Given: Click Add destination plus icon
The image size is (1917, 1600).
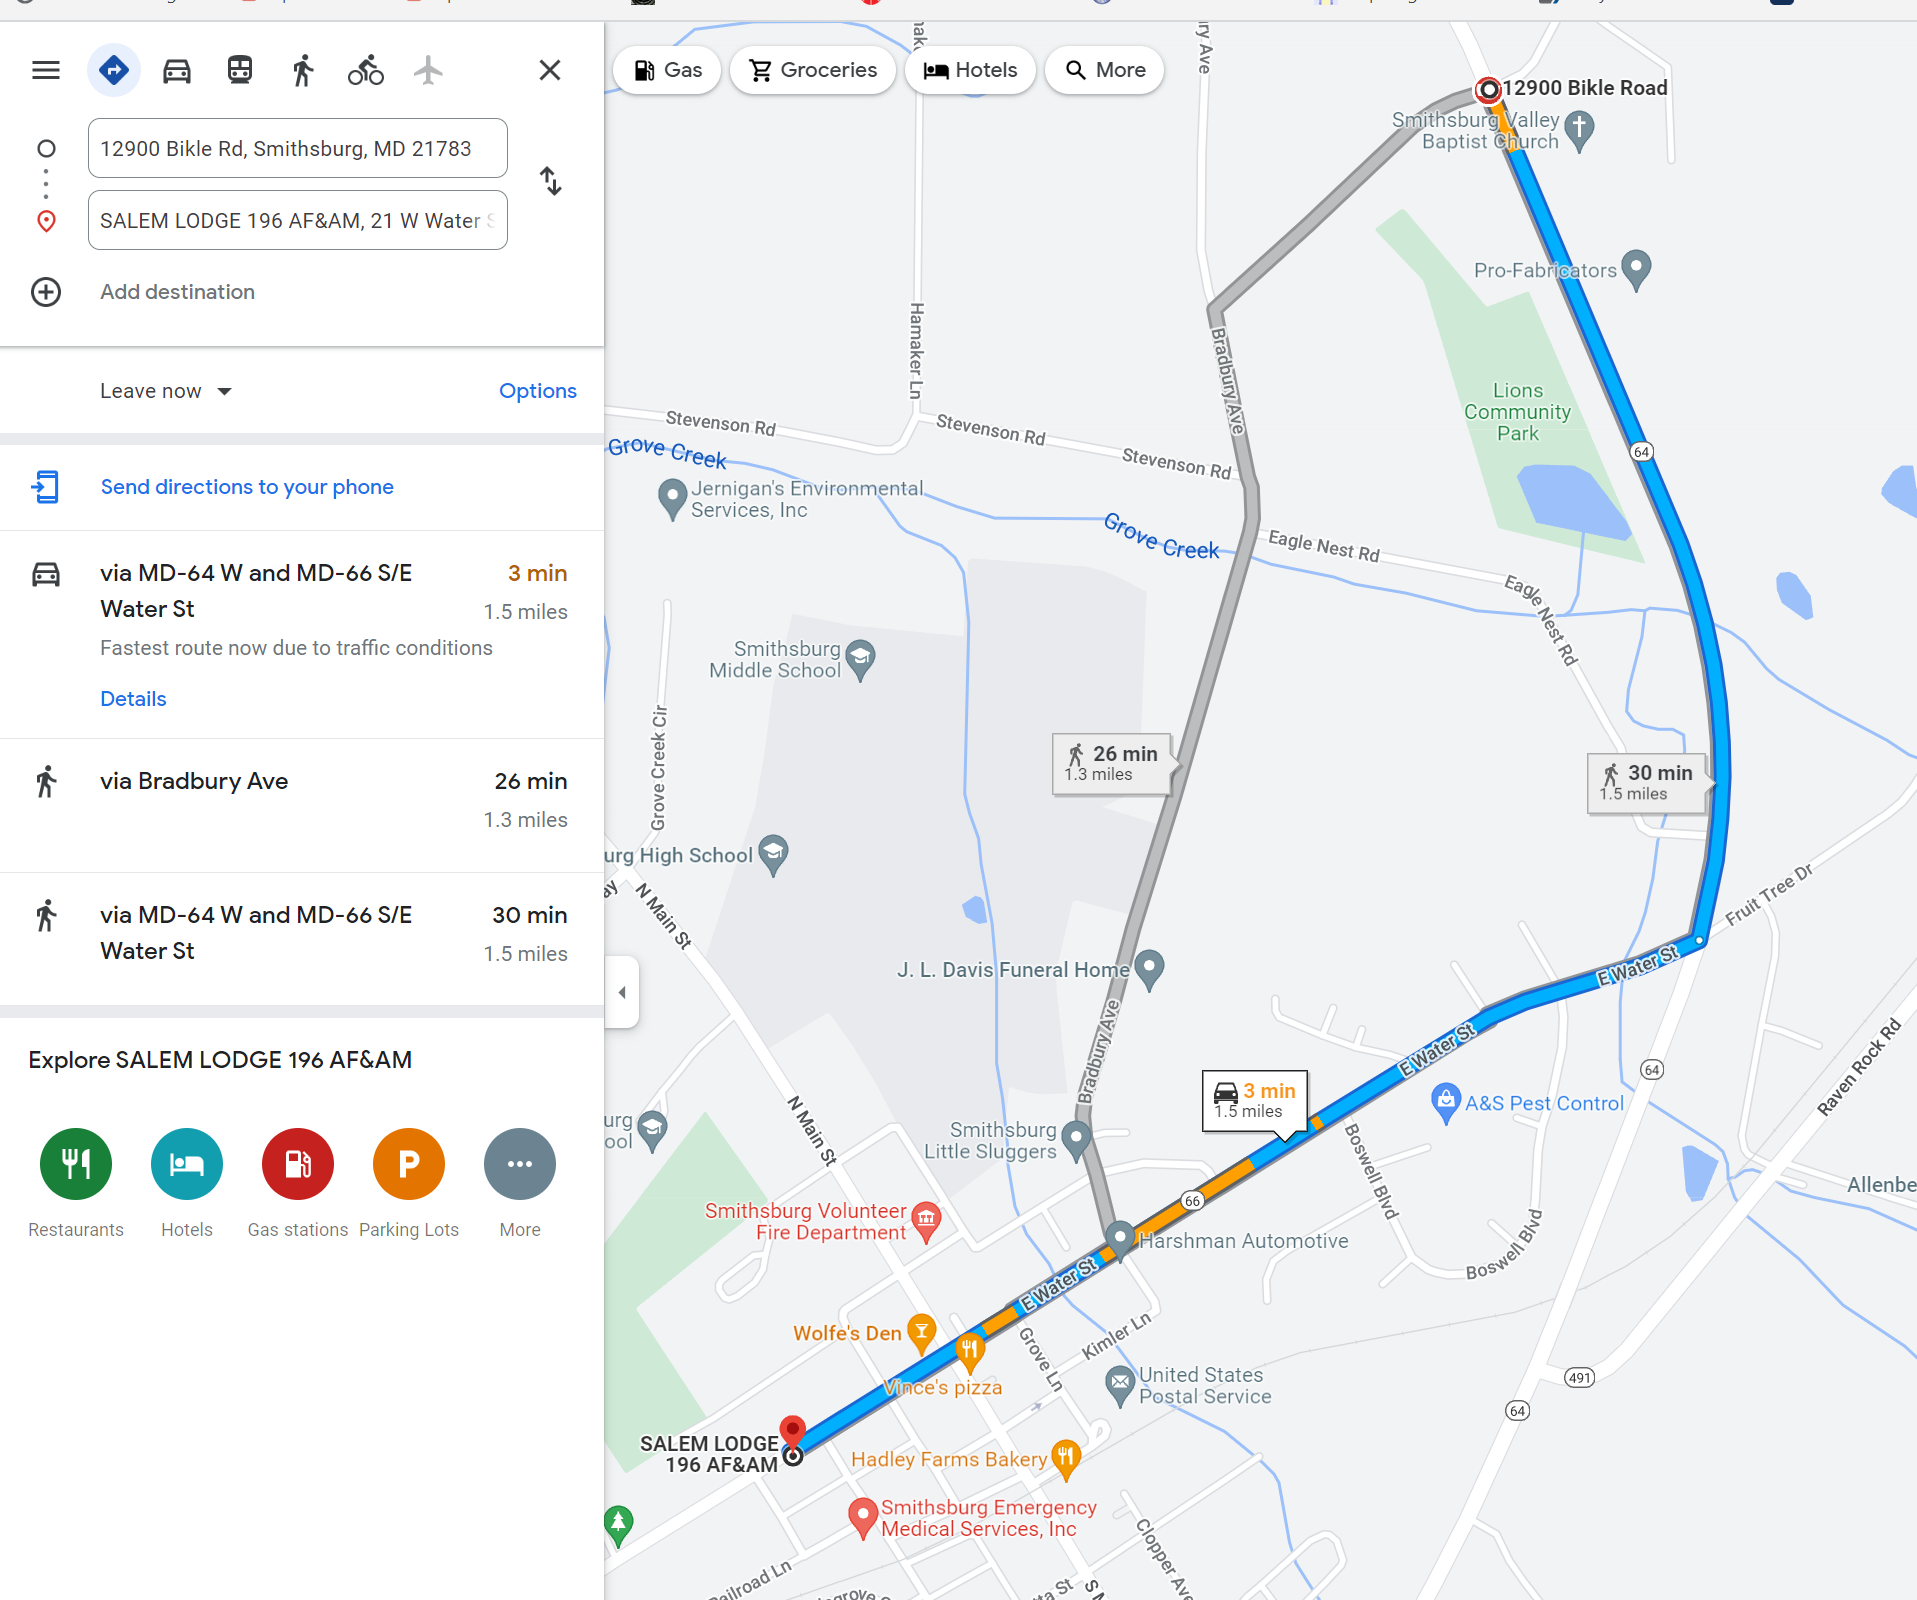Looking at the screenshot, I should tap(46, 292).
